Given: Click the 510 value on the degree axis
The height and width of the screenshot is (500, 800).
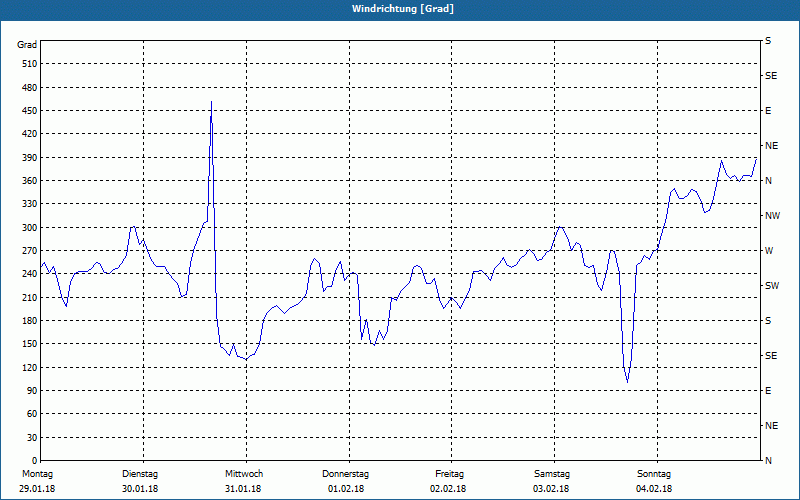Looking at the screenshot, I should [x=30, y=64].
